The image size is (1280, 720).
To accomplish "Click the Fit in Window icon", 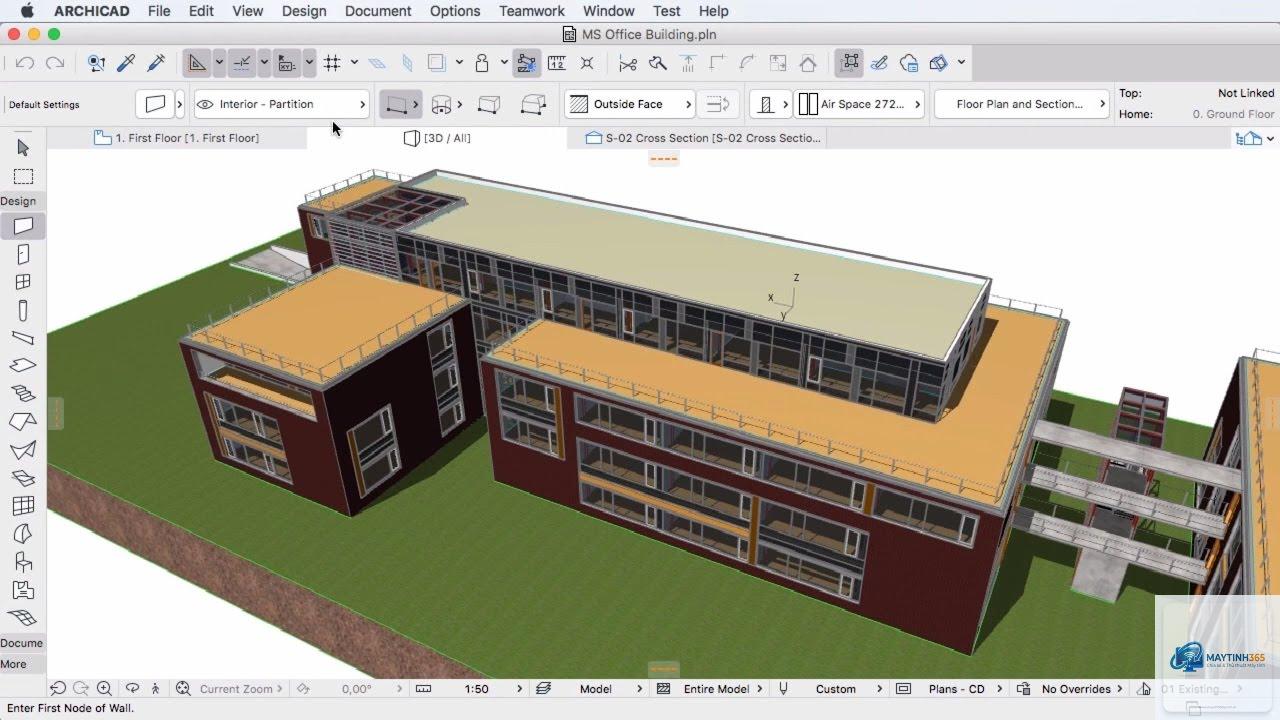I will (183, 689).
